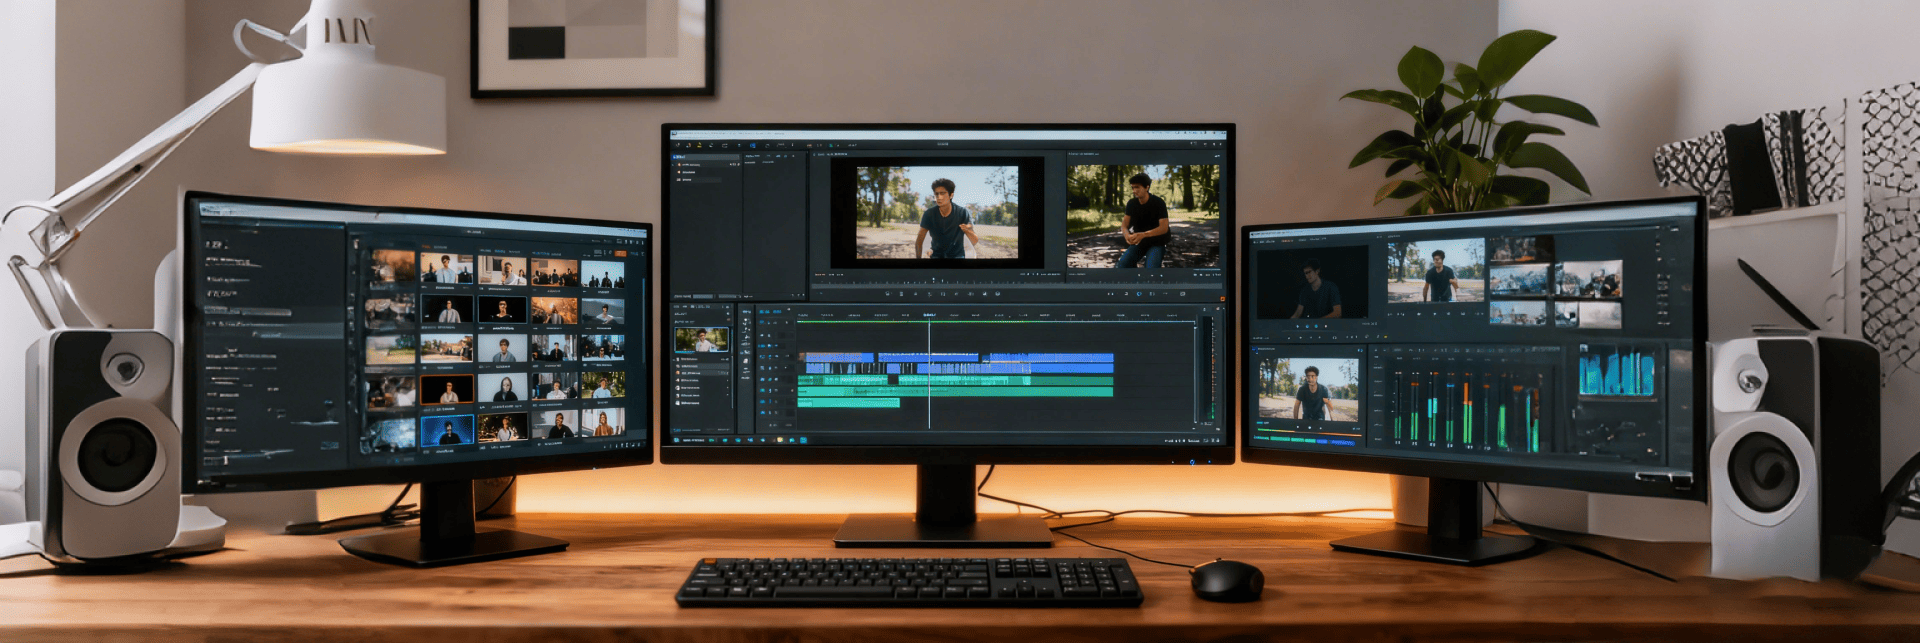Select the blue-highlighted clip thumbnail in the media browser

(x=447, y=431)
